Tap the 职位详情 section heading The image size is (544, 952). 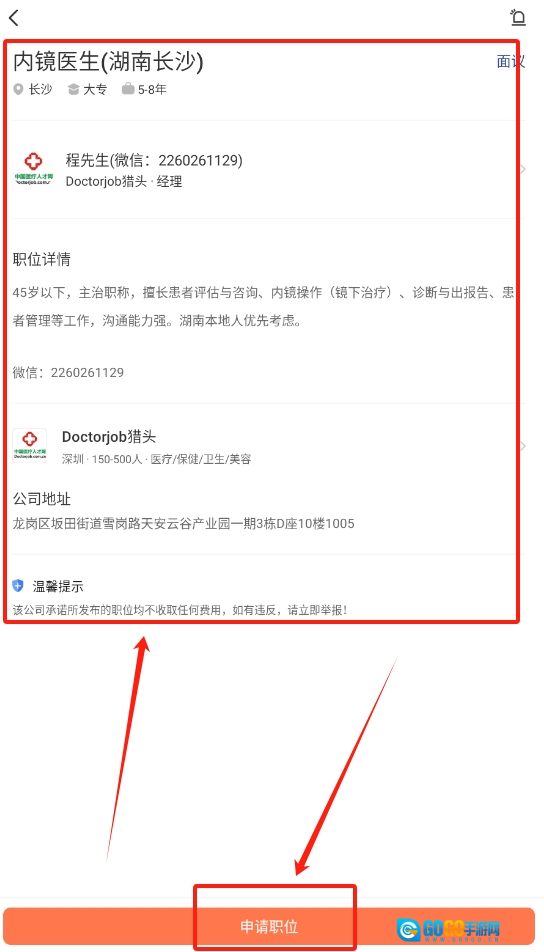pos(42,260)
